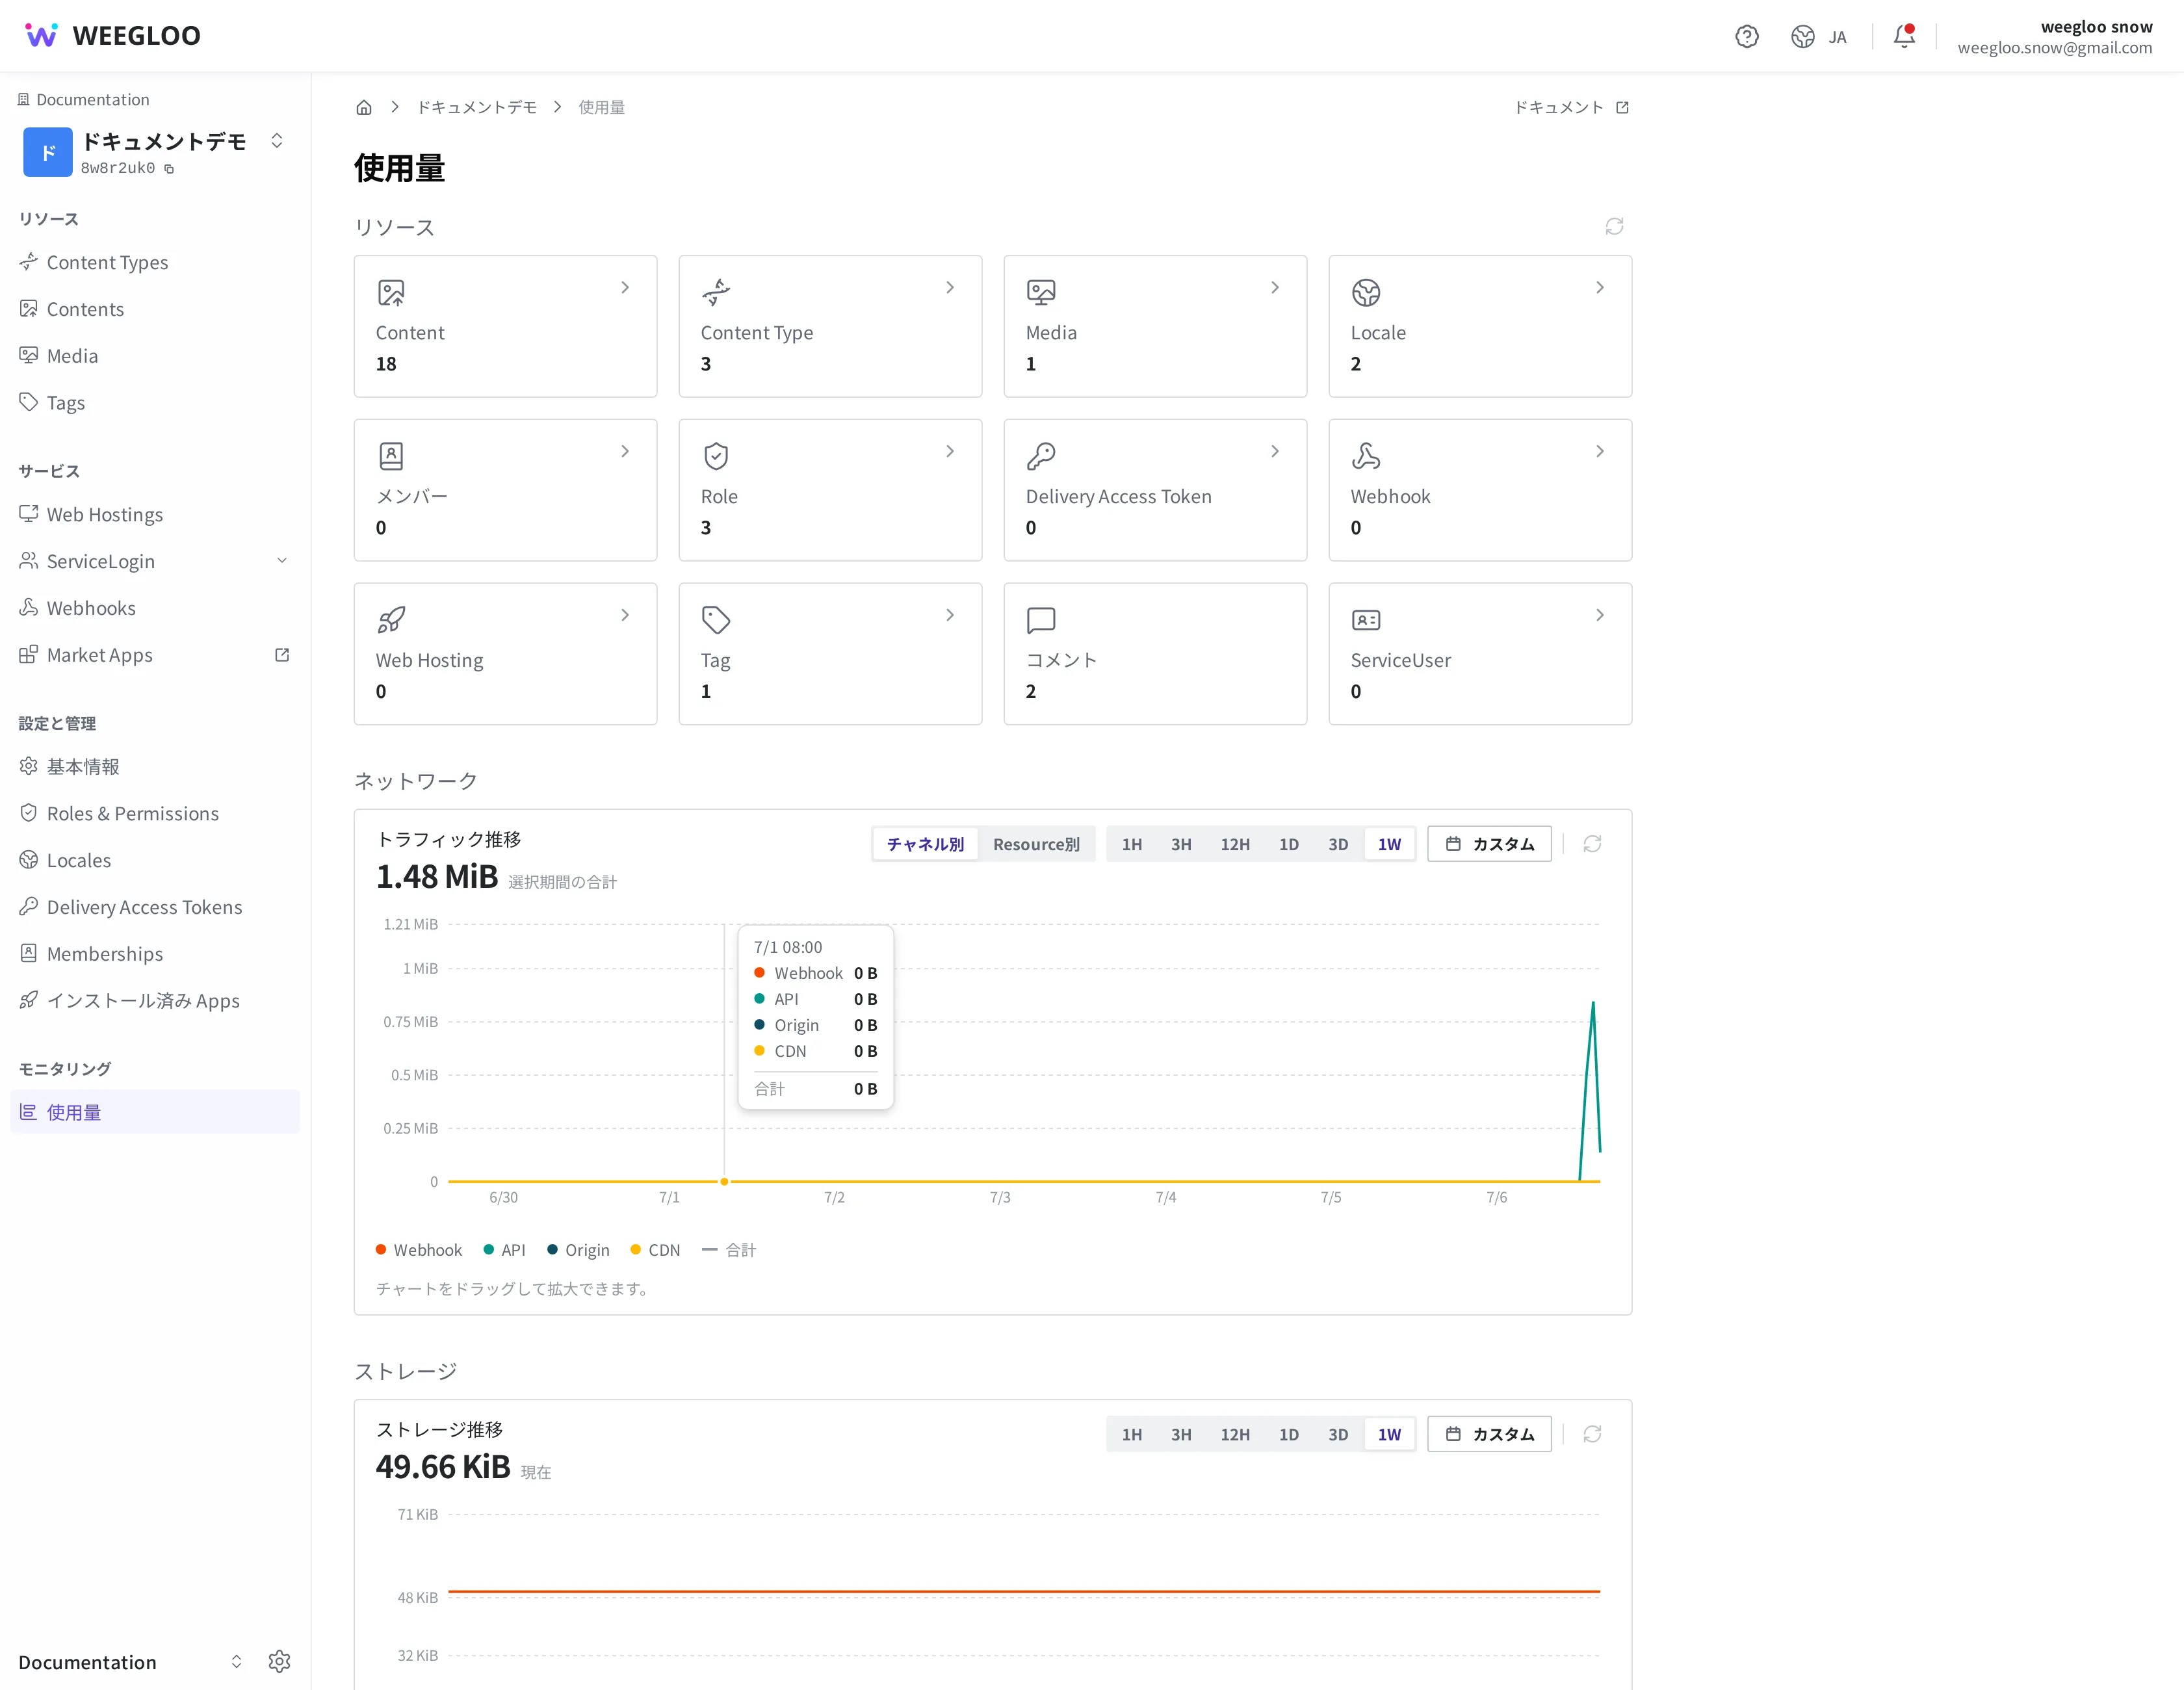Toggle Webhook series in chart legend
This screenshot has height=1690, width=2184.
click(x=418, y=1250)
